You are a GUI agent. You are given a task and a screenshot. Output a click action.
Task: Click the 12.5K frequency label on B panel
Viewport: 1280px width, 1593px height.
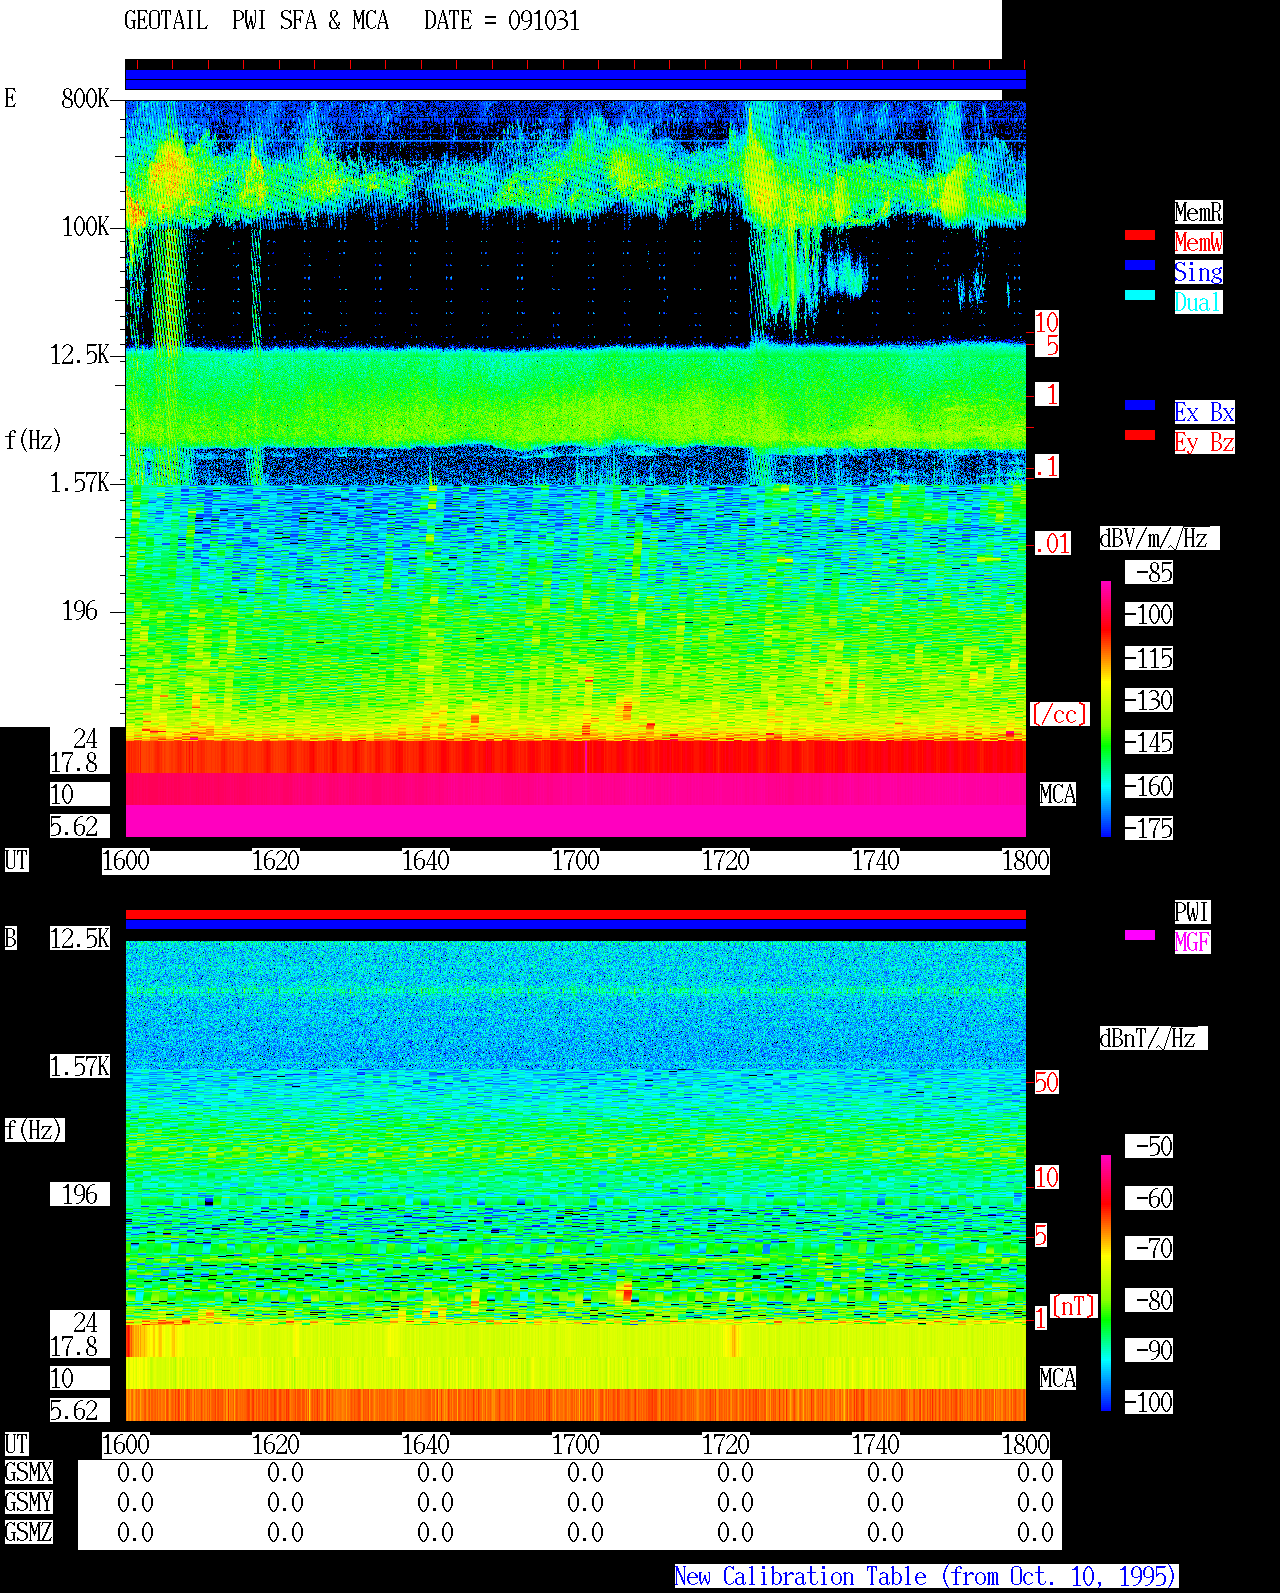pos(80,938)
